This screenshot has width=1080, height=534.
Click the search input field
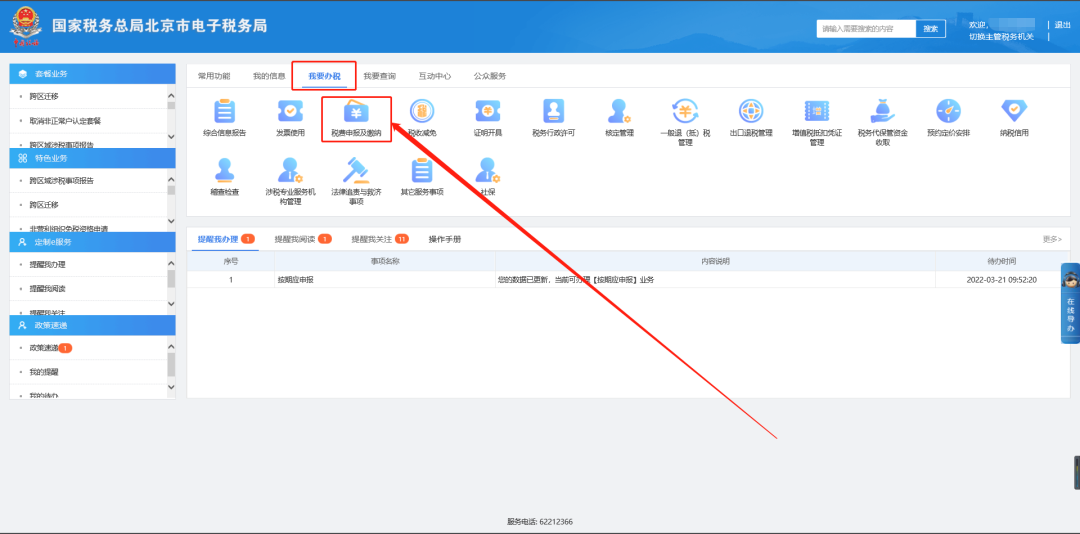tap(865, 29)
